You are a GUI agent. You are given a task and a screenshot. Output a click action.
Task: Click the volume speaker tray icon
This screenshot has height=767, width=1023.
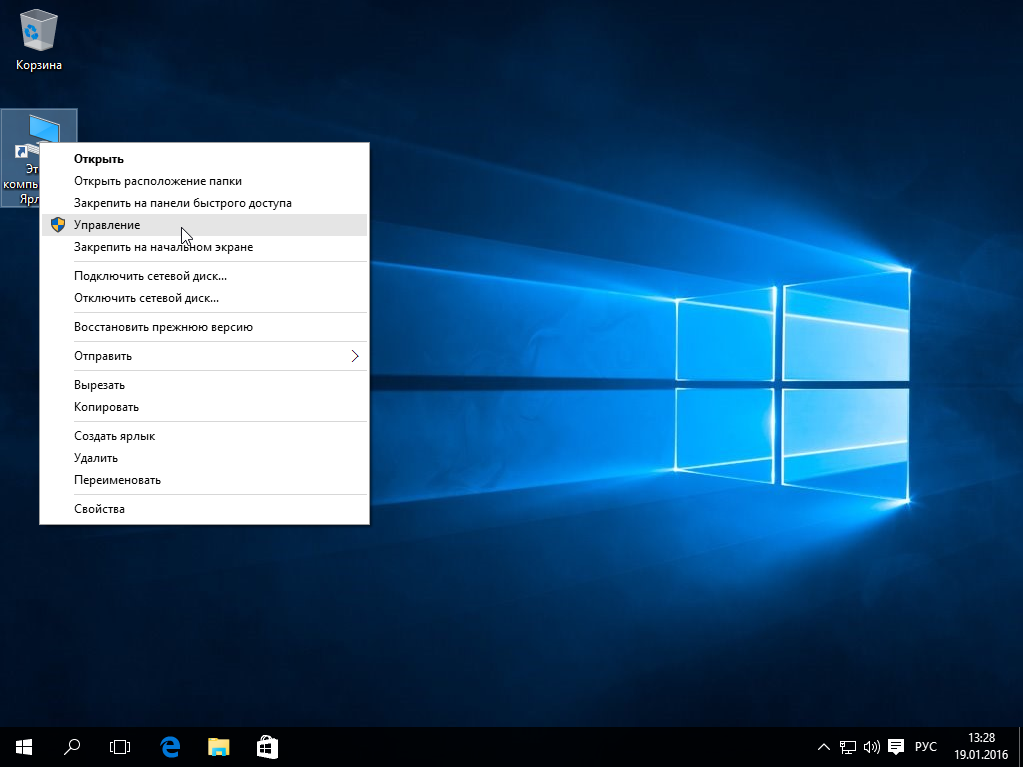coord(870,746)
